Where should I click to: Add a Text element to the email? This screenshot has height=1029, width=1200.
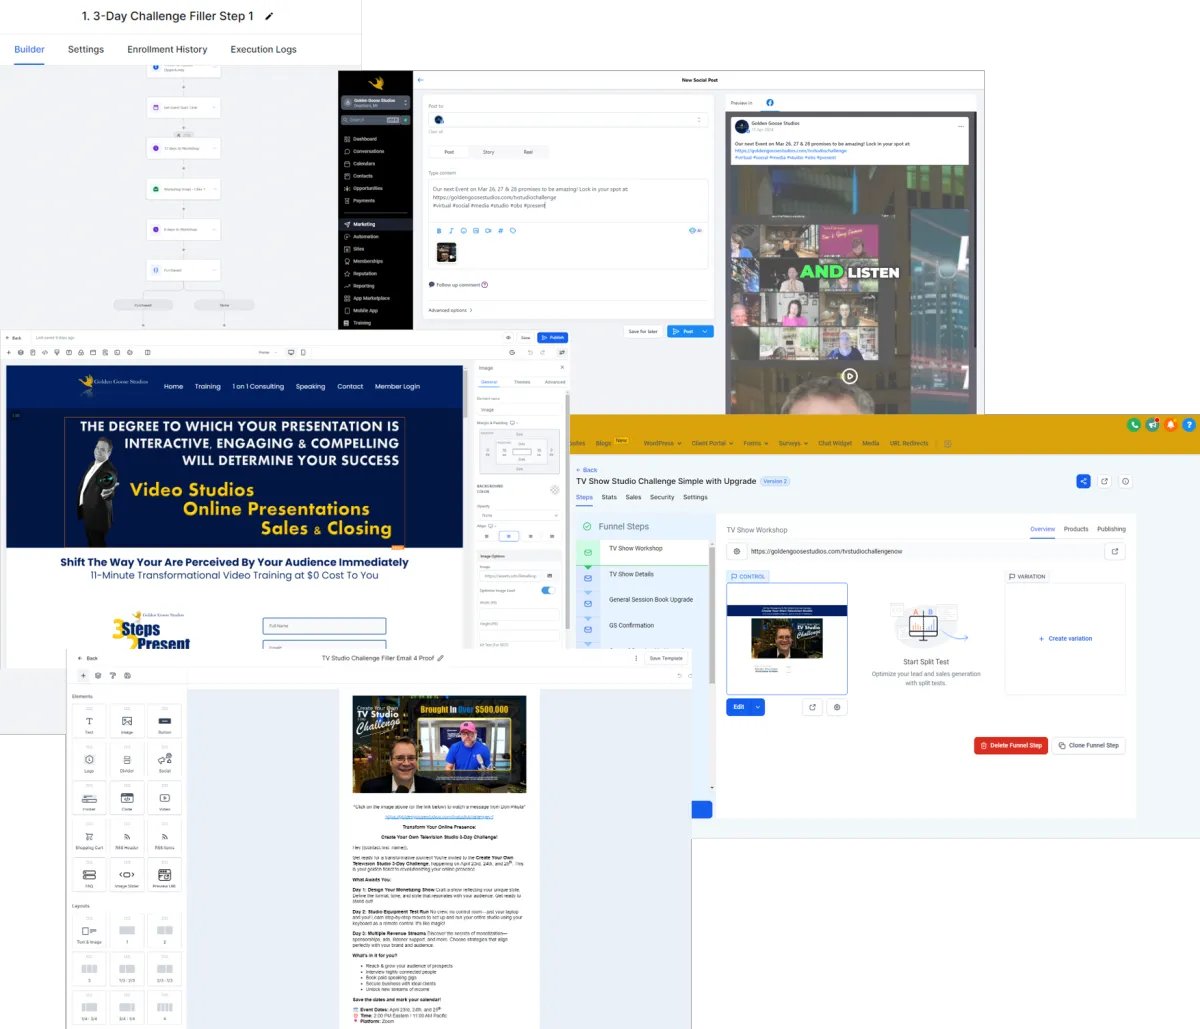(89, 721)
